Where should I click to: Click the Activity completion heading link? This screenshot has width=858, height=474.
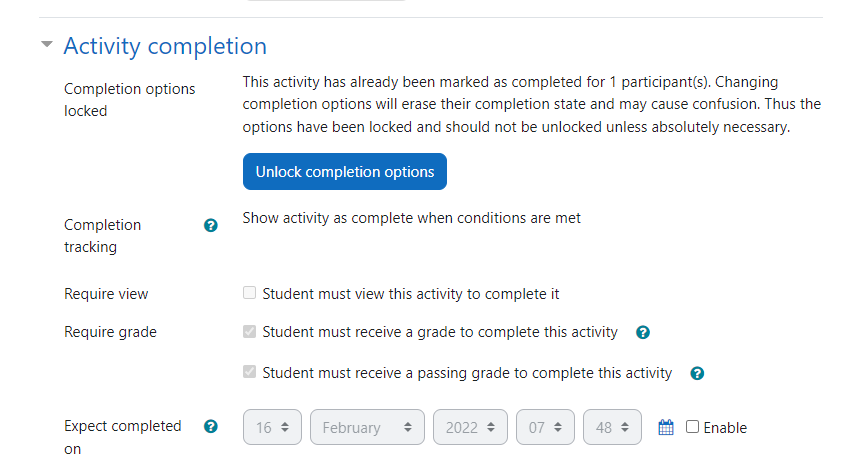point(165,46)
